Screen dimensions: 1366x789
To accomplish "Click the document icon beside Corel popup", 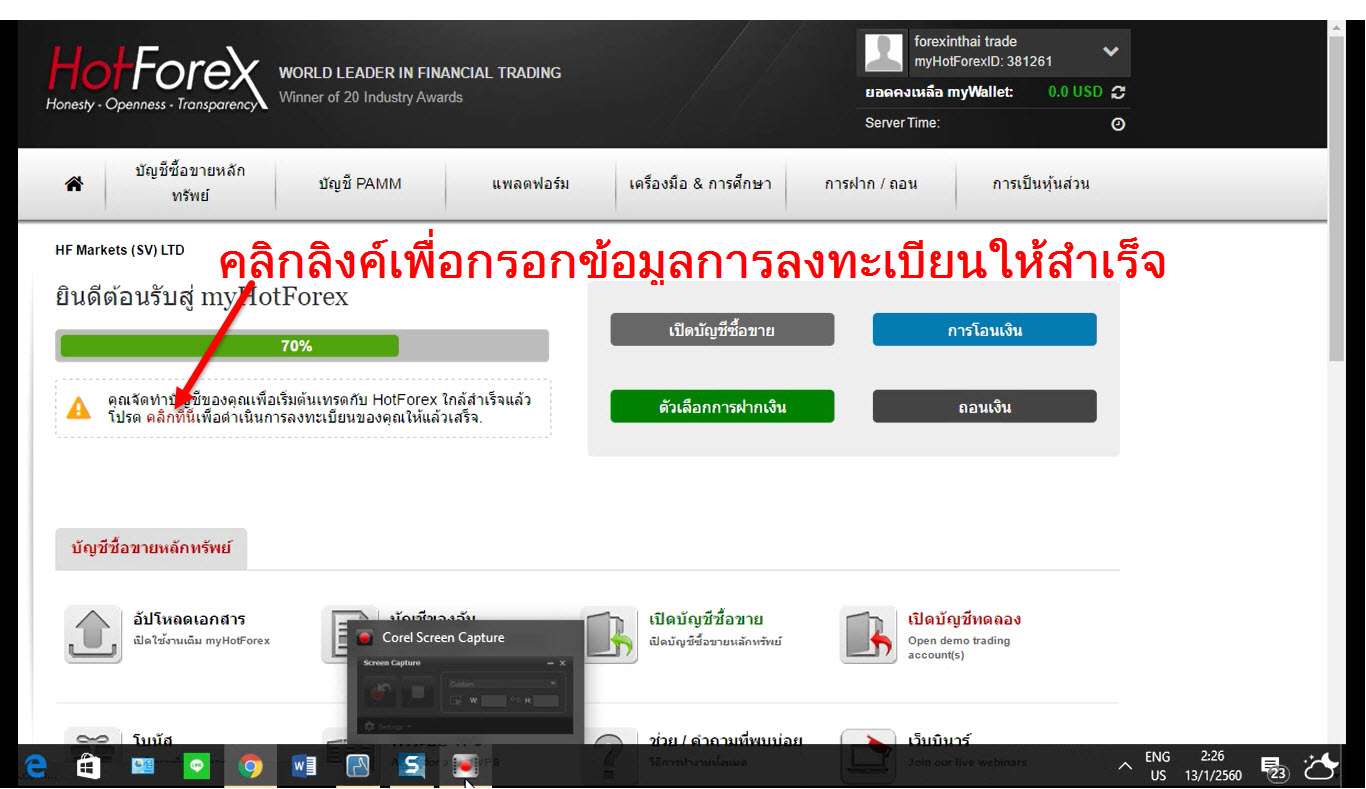I will pos(334,634).
